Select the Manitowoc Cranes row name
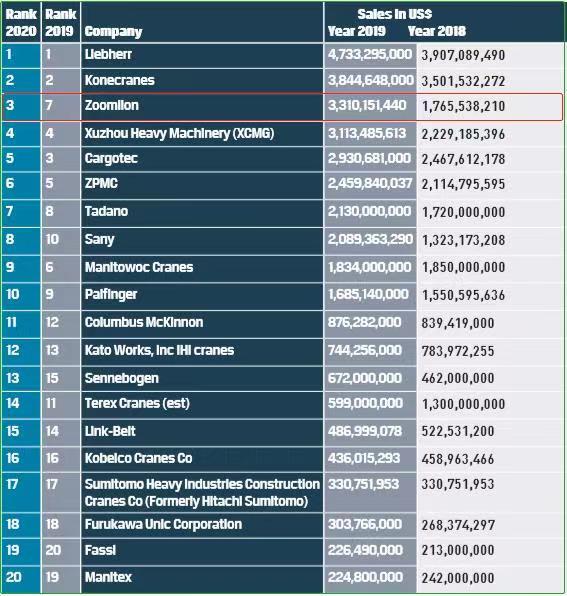Image resolution: width=567 pixels, height=596 pixels. [x=139, y=267]
